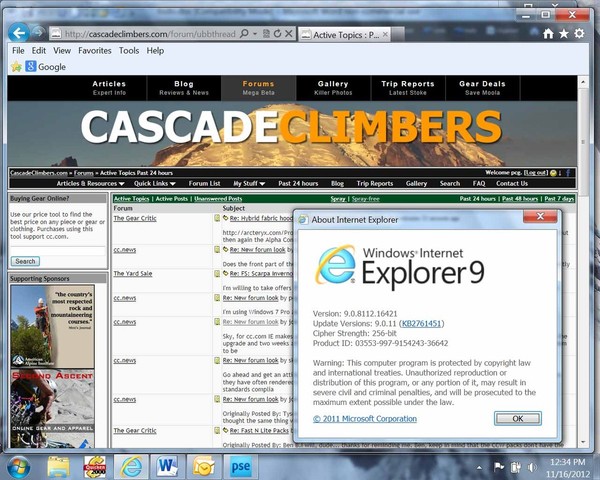This screenshot has height=480, width=600.
Task: Click the URL address field
Action: [x=149, y=34]
